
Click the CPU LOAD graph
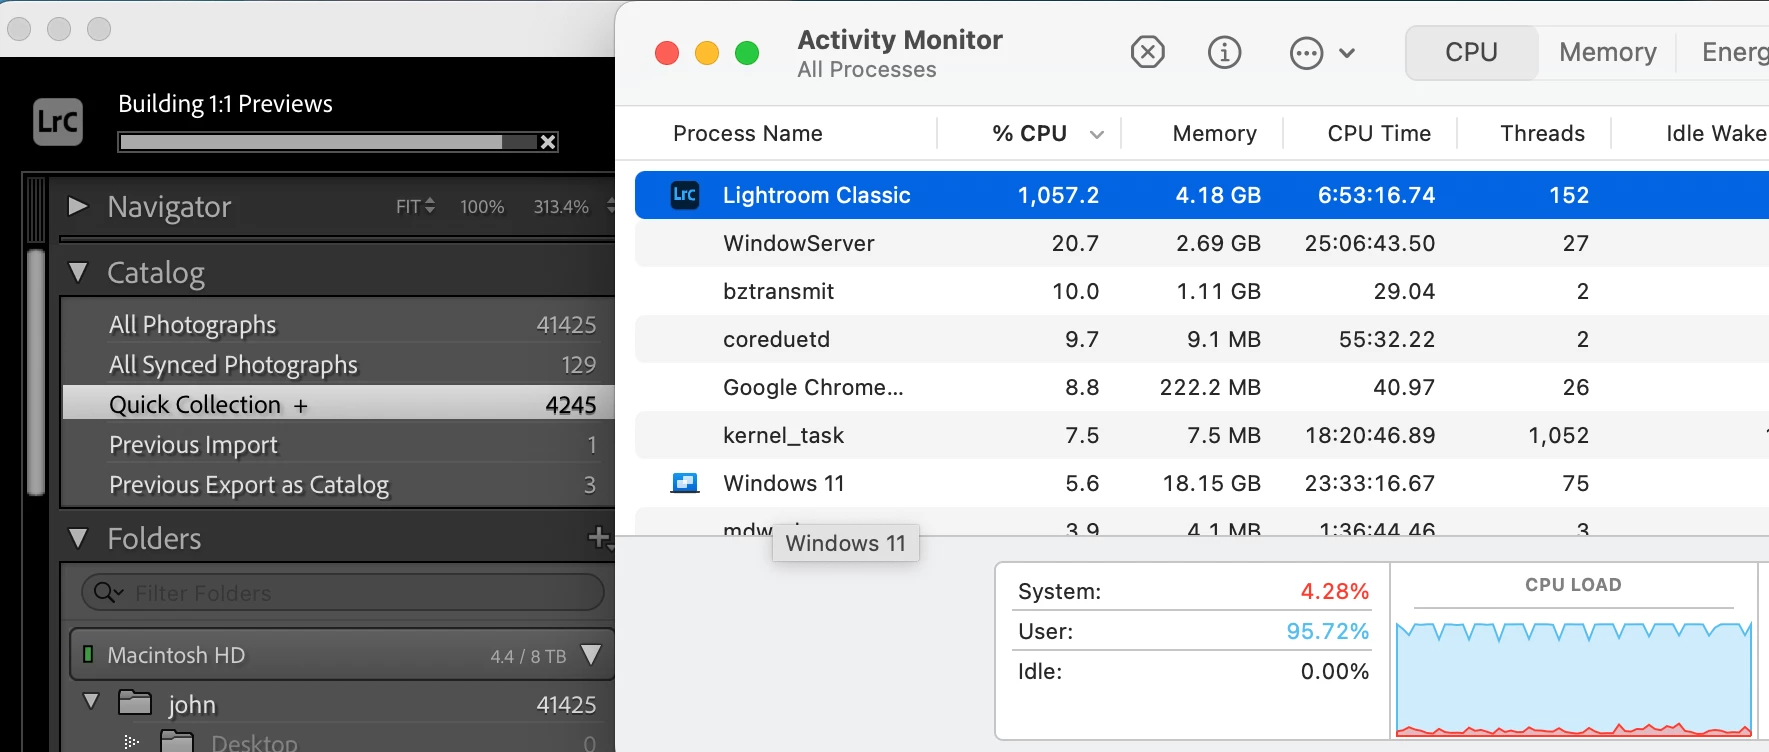(x=1573, y=681)
